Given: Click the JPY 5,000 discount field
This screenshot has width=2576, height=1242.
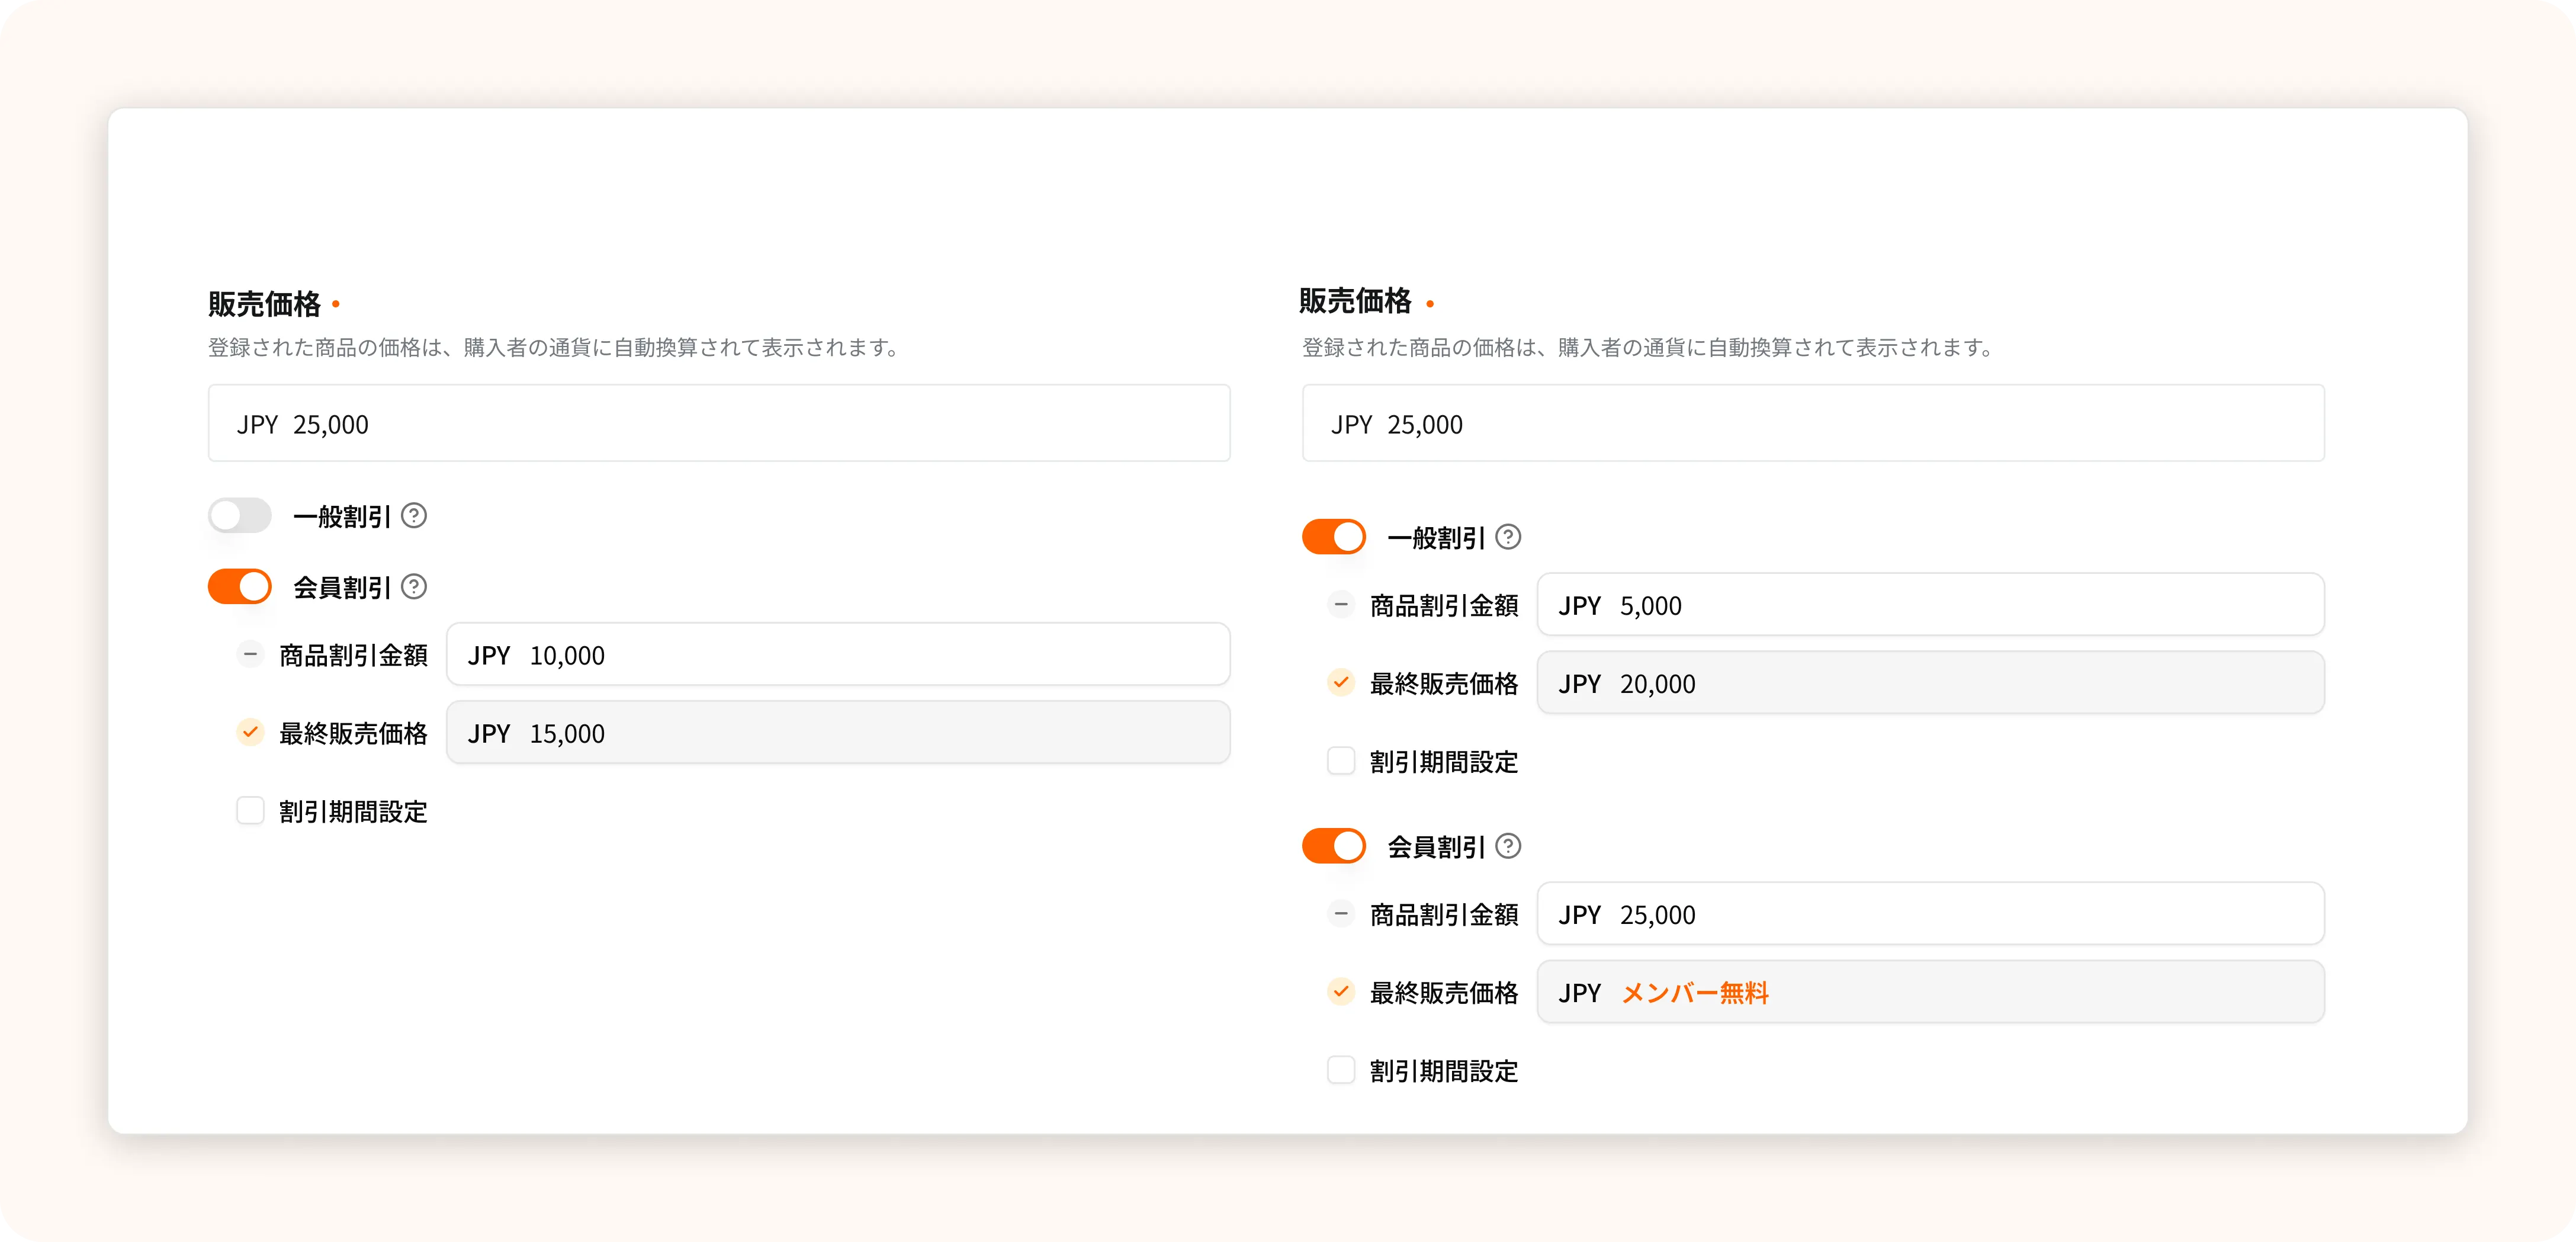Looking at the screenshot, I should pyautogui.click(x=1930, y=605).
